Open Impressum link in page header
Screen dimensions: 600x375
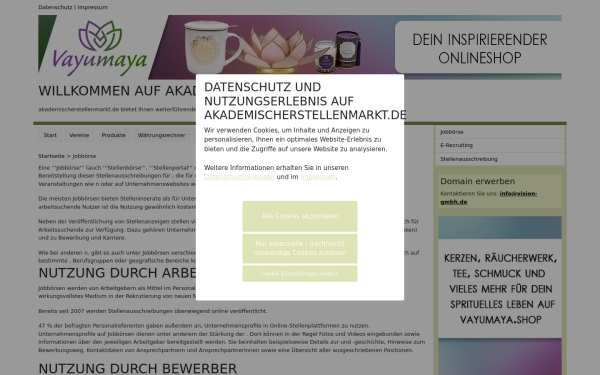[93, 7]
